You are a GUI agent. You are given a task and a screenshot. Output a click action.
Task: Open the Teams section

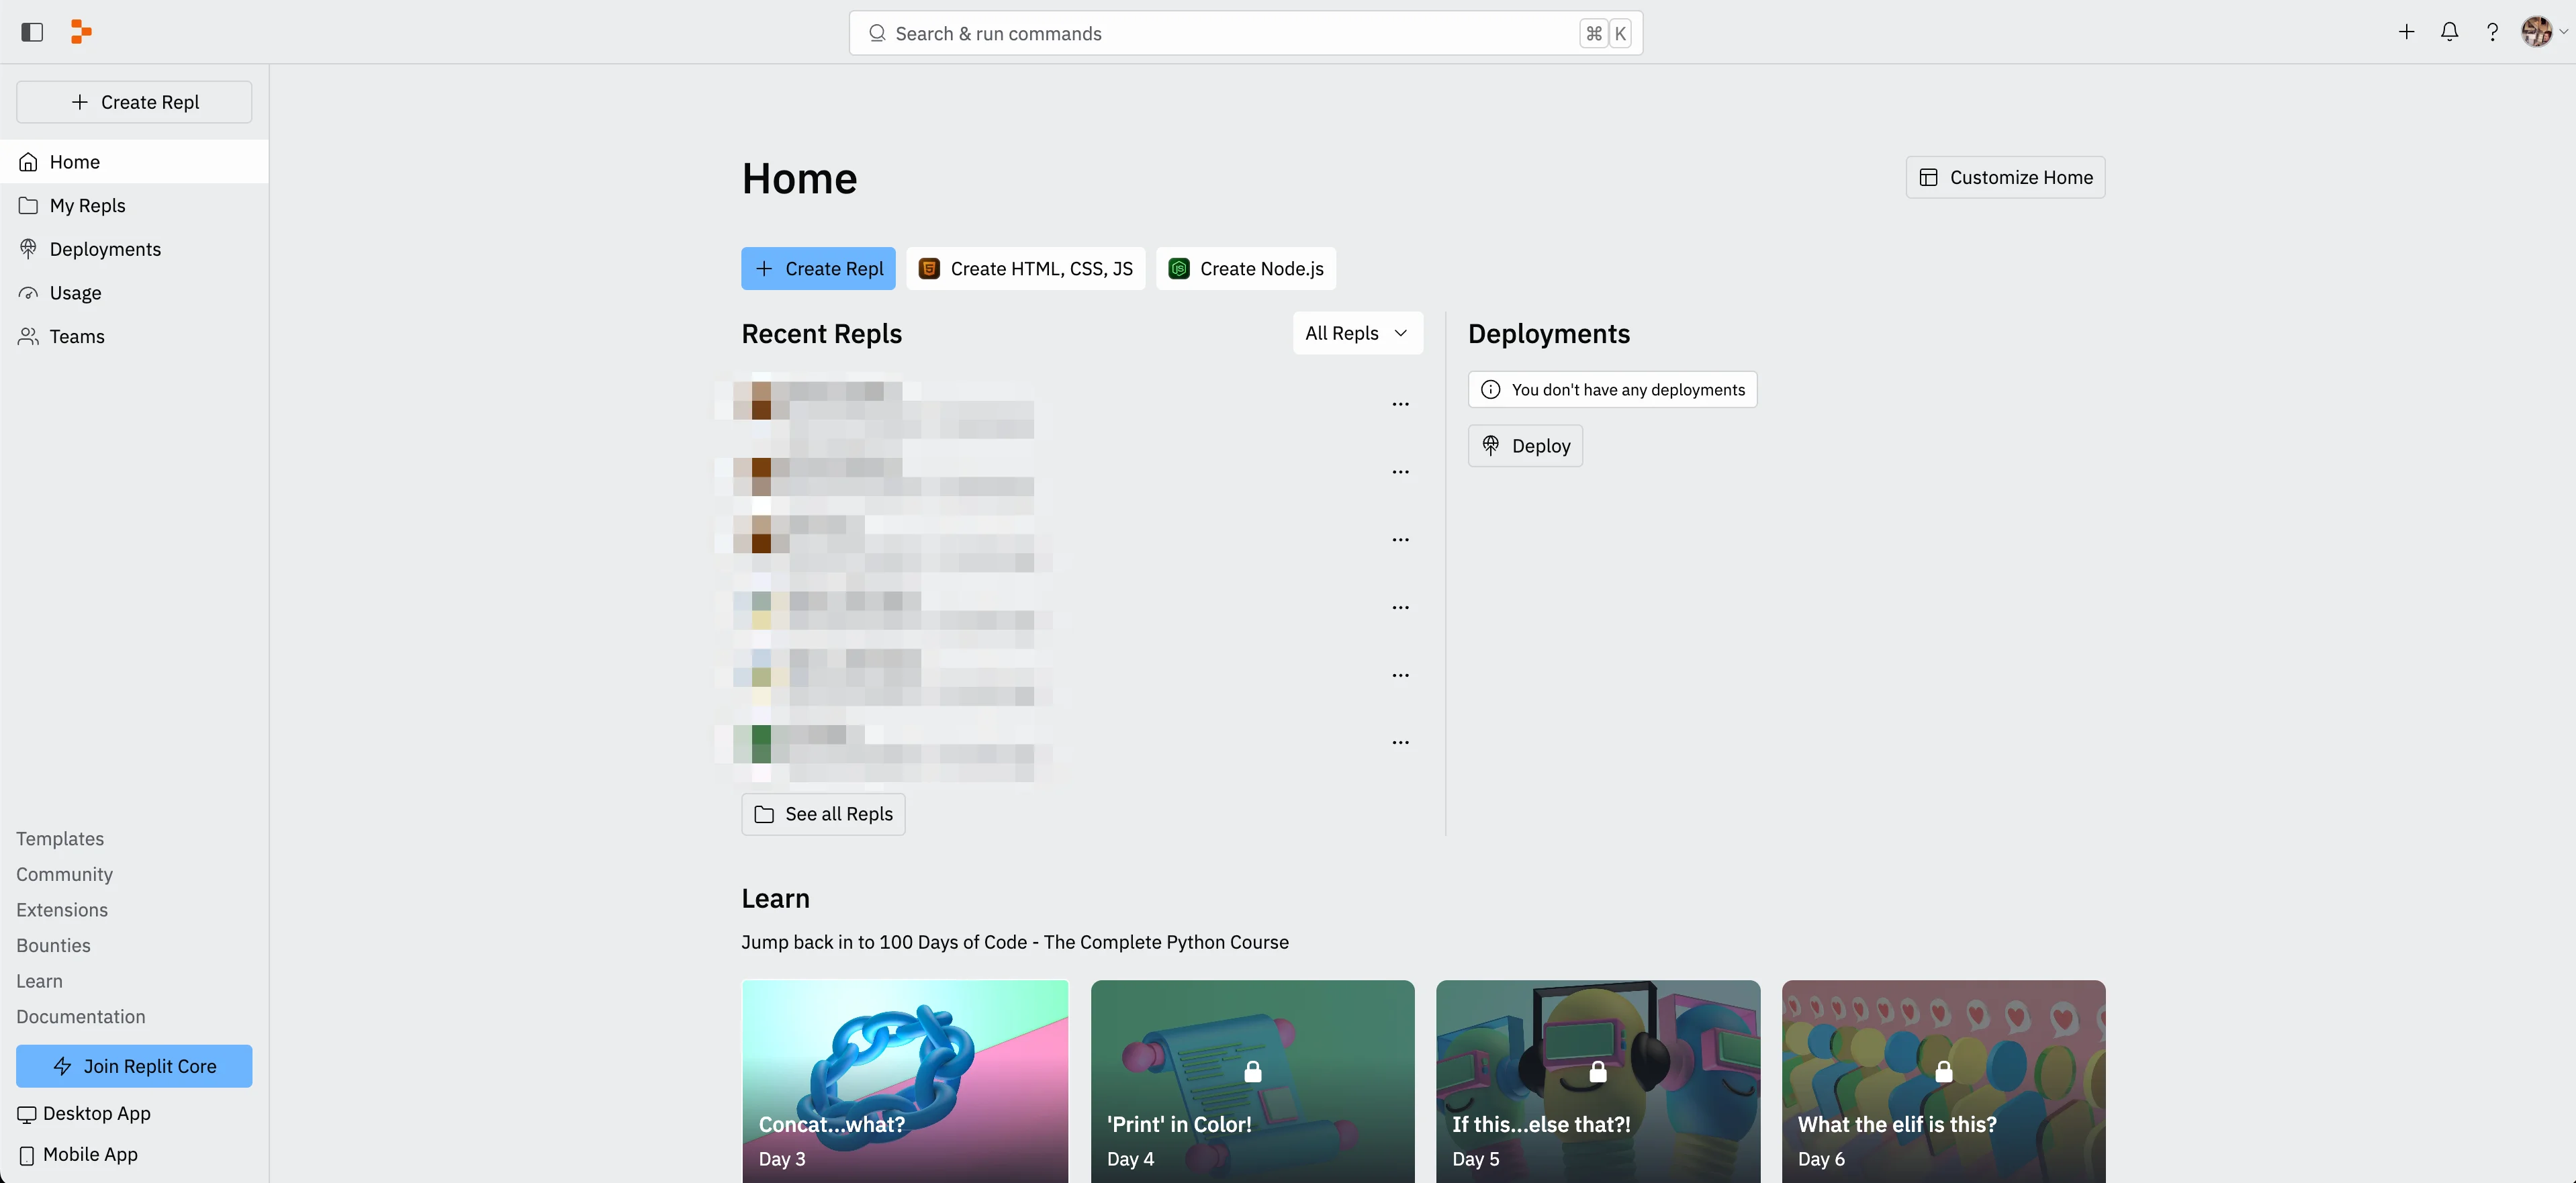[x=77, y=336]
